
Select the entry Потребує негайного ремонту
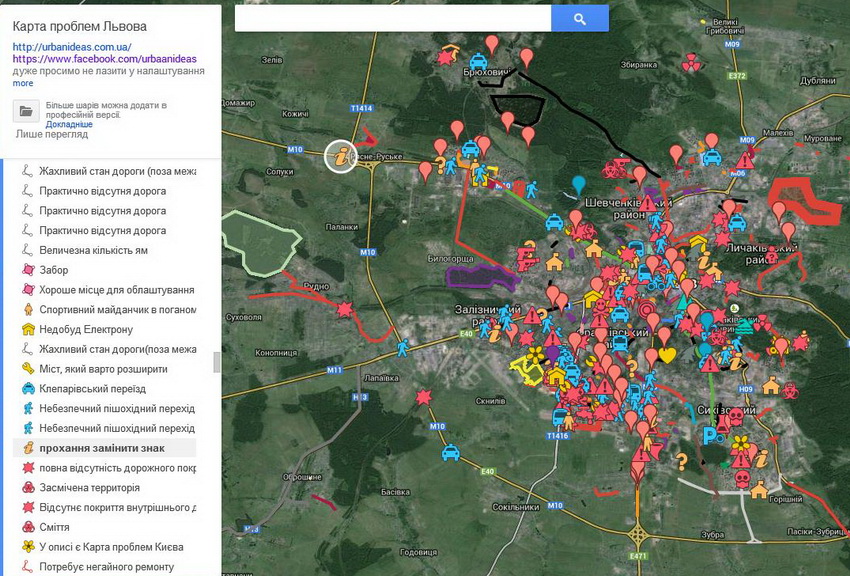107,567
